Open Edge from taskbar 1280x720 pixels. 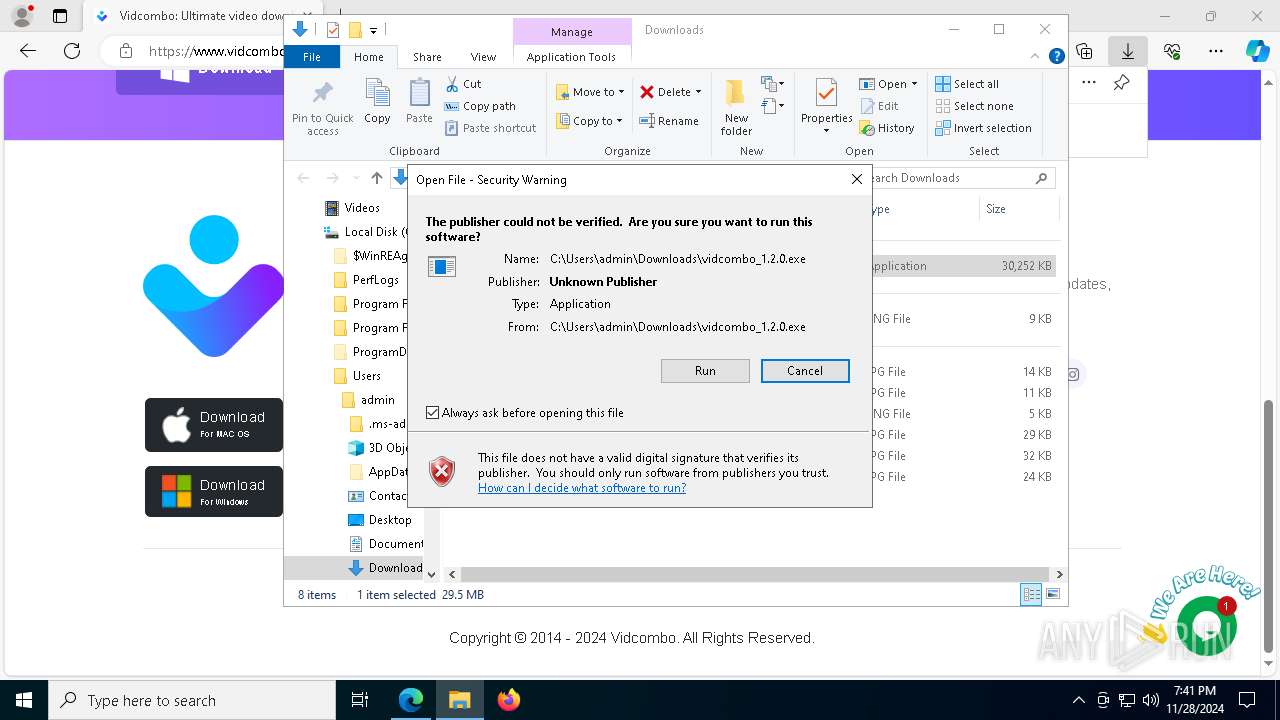click(411, 700)
